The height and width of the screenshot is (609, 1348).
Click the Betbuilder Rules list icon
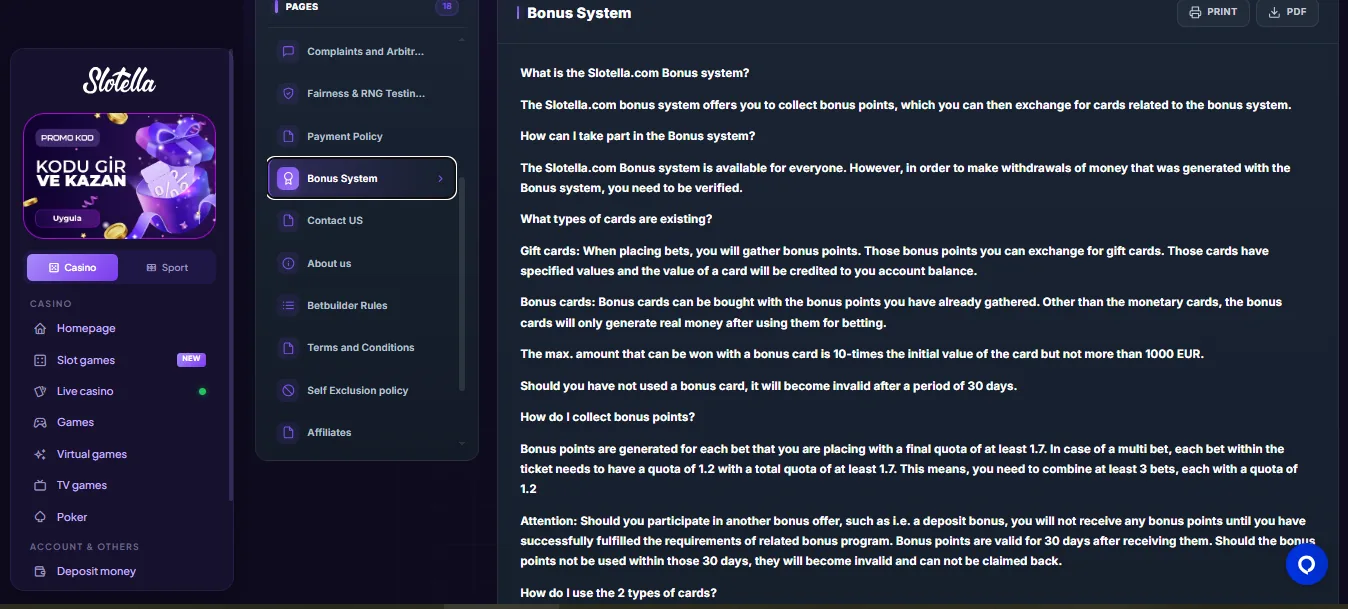pyautogui.click(x=288, y=305)
